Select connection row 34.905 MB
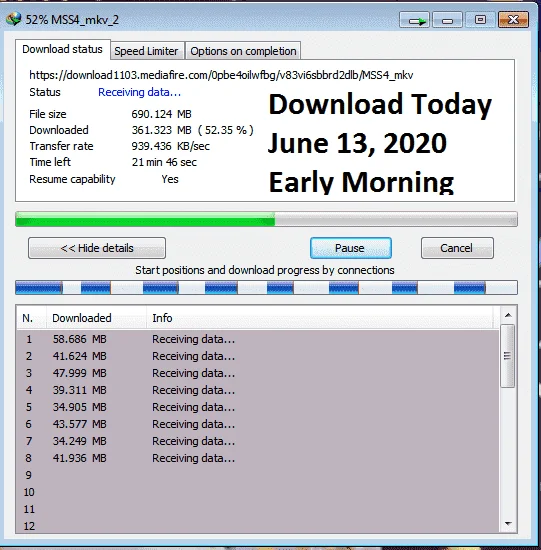This screenshot has height=550, width=541. point(258,407)
